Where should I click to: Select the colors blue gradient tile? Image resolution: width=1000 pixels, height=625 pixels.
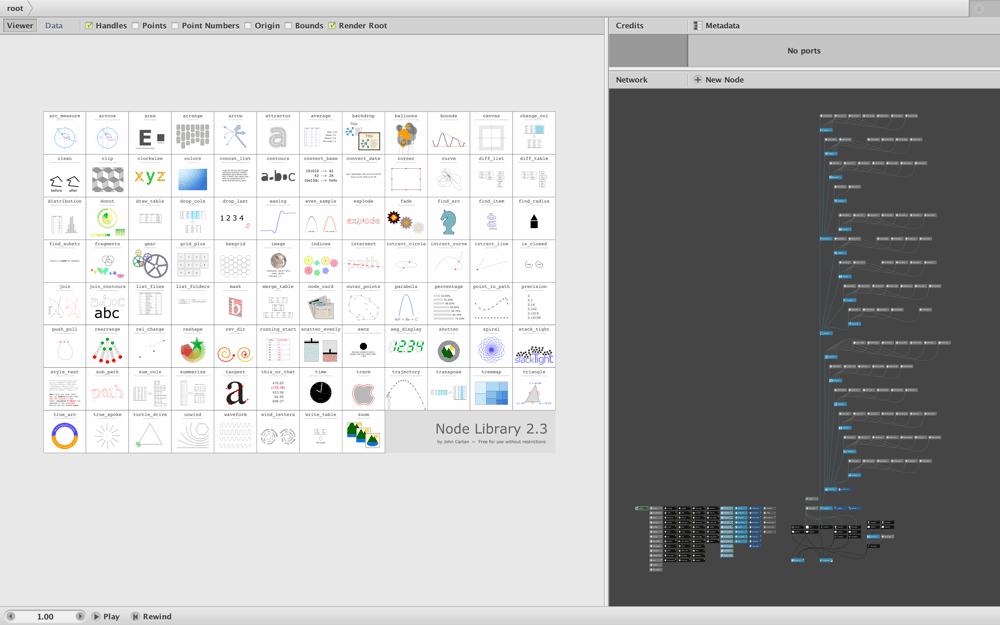pyautogui.click(x=193, y=176)
